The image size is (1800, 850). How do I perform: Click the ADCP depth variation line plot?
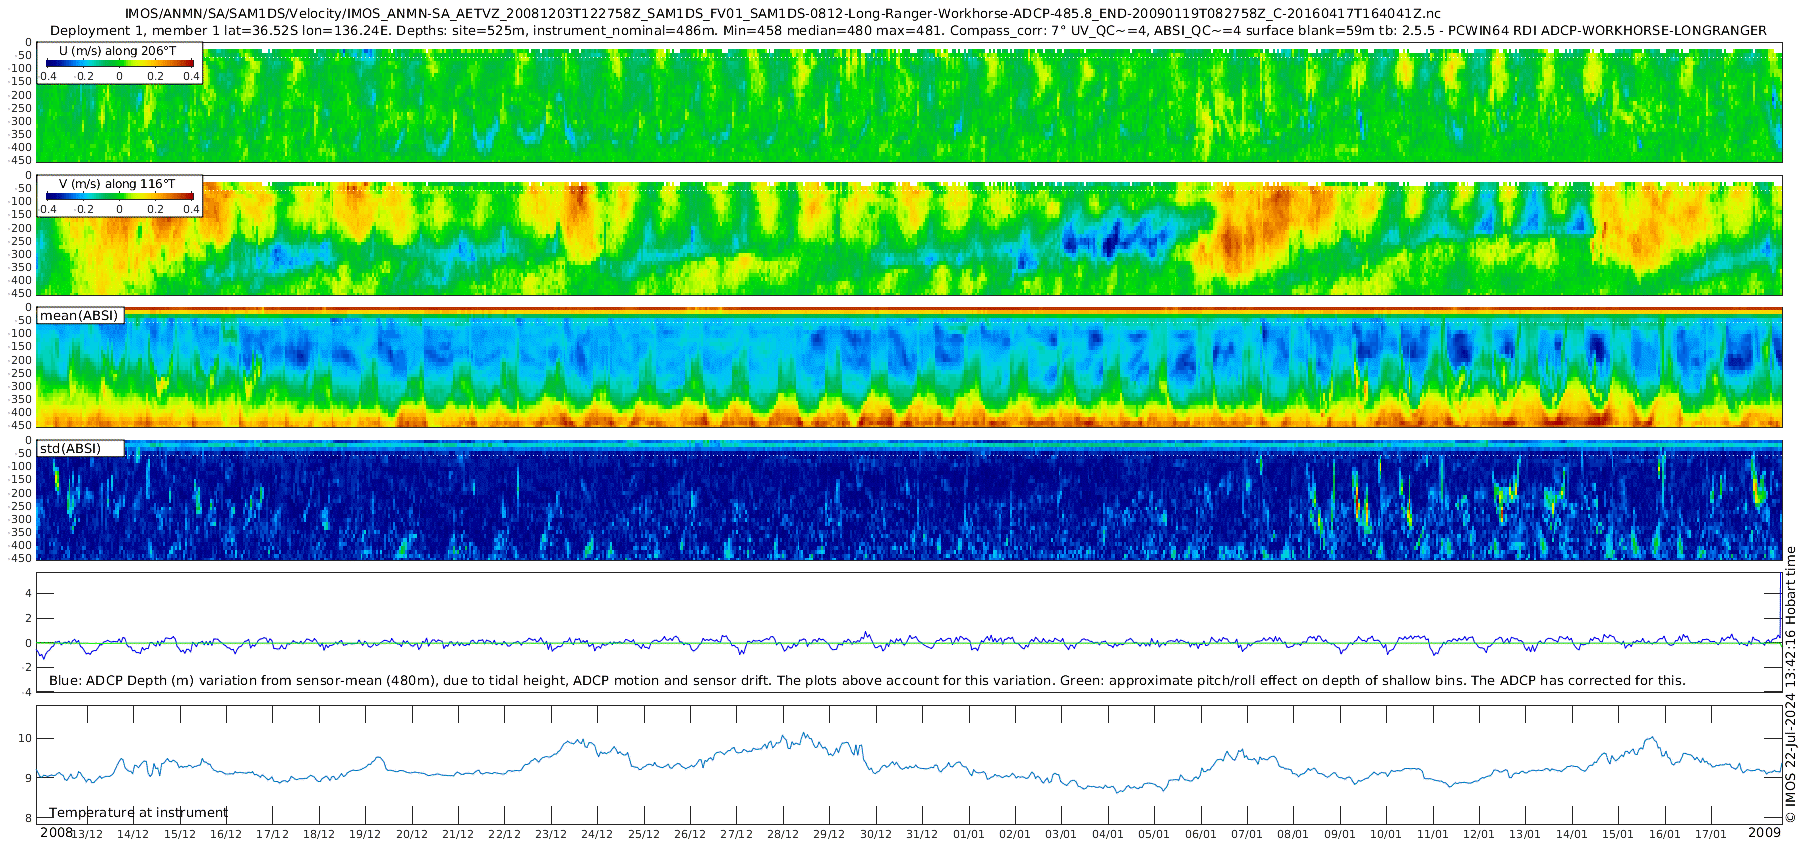pos(909,632)
